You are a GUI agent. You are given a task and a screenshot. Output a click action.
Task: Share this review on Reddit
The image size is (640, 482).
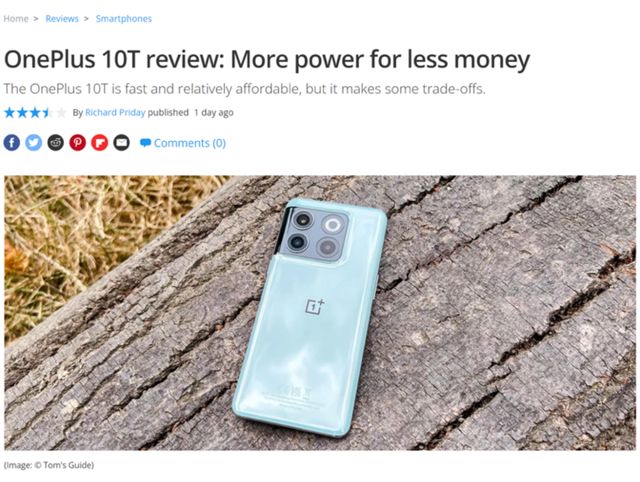[56, 143]
